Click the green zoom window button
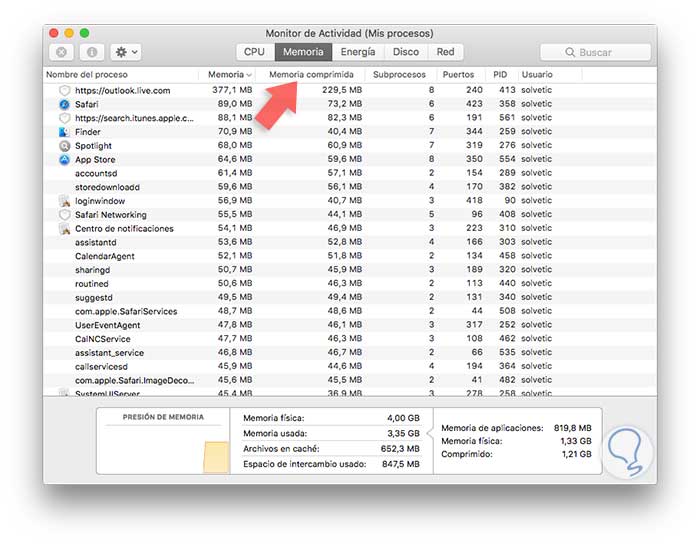 pos(84,33)
